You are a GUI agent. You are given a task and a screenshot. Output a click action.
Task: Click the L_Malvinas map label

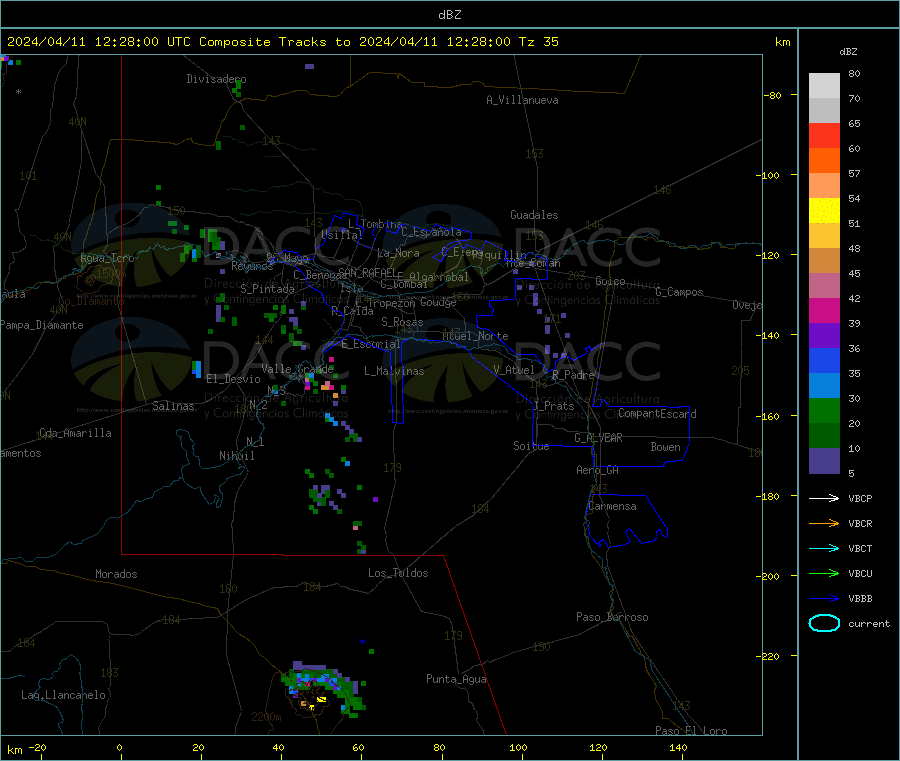[394, 371]
